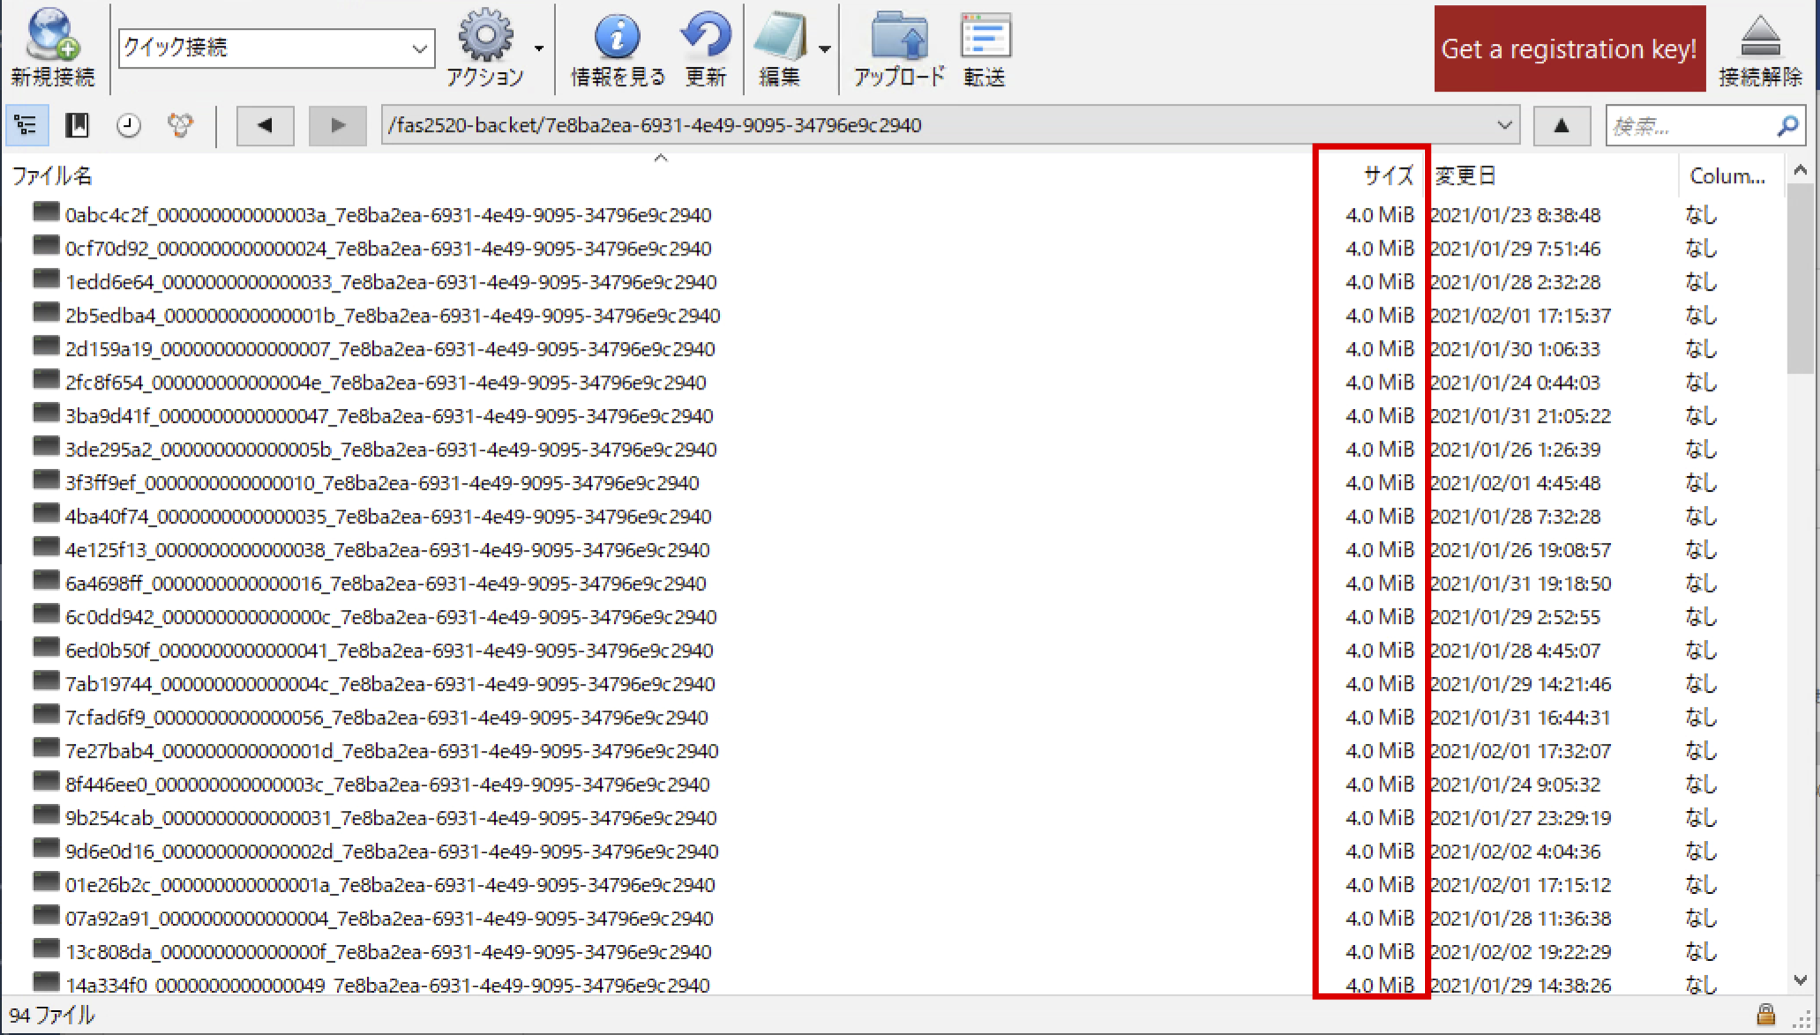Image resolution: width=1820 pixels, height=1035 pixels.
Task: Select file 9b254cab_0000000000000031
Action: (x=391, y=818)
